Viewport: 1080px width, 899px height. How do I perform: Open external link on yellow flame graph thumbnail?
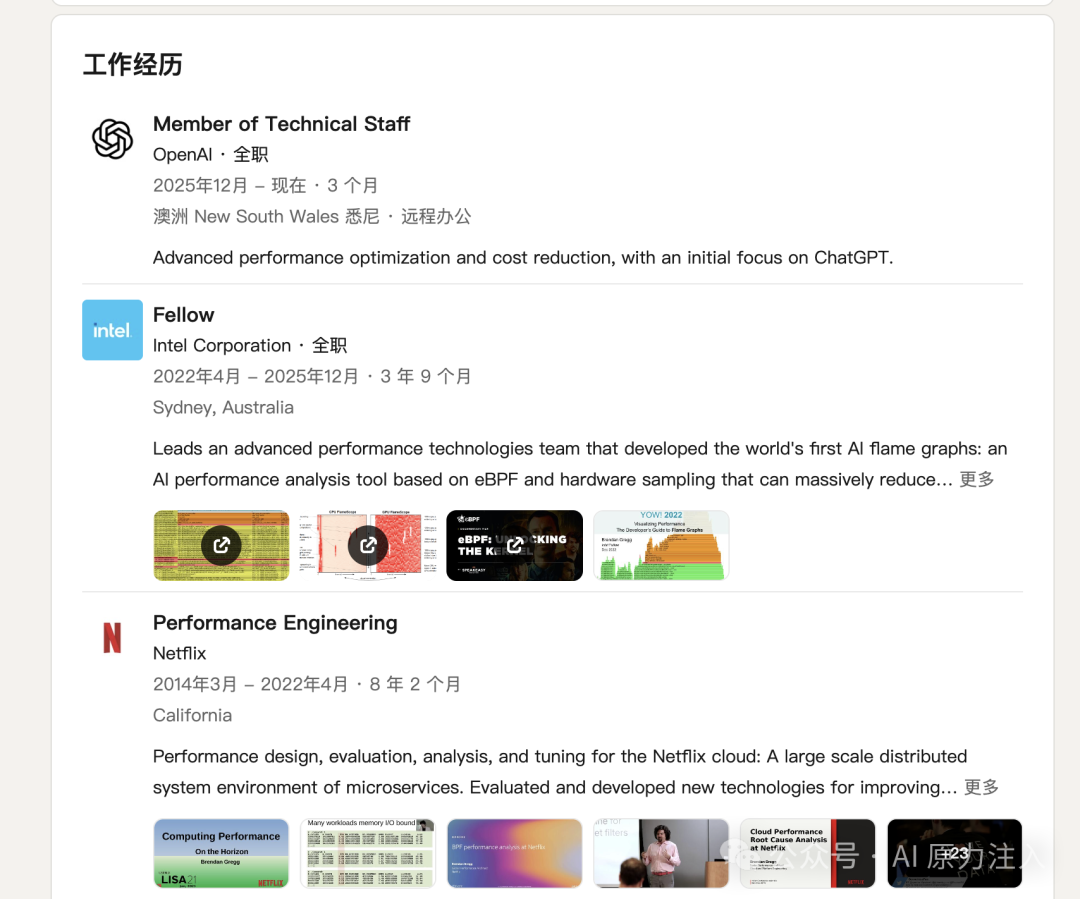221,546
